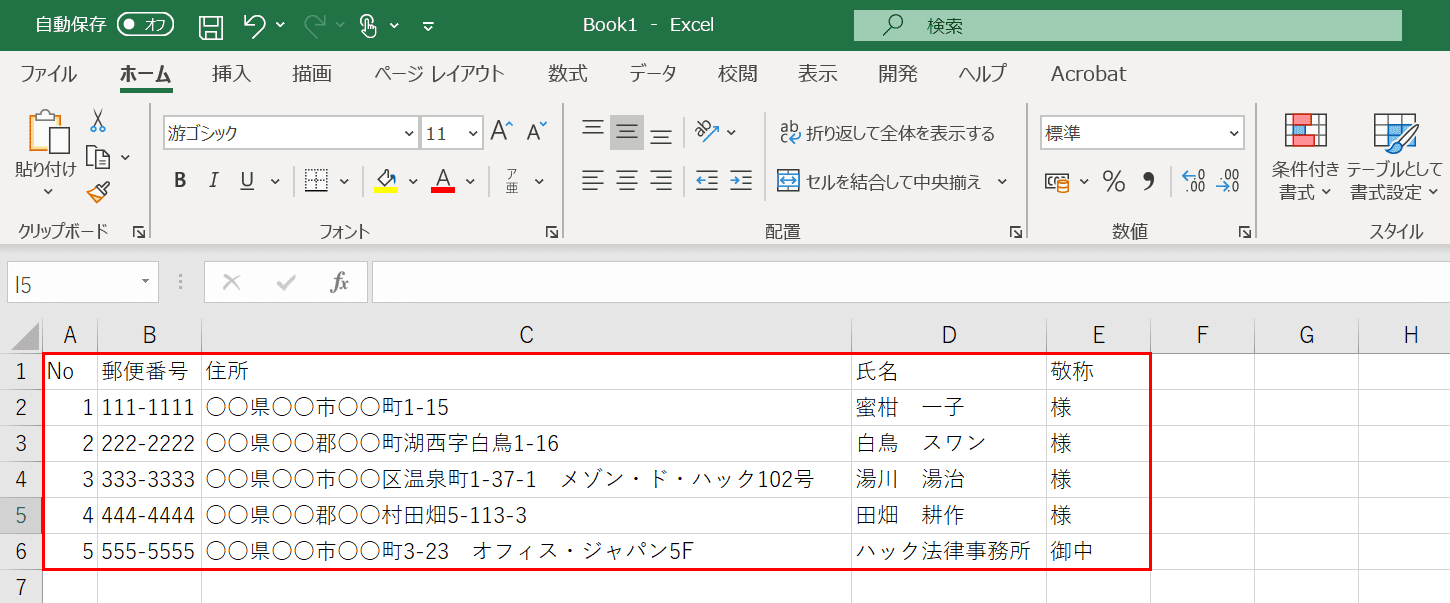Click the phonetic guide (ふりがな) icon

[x=512, y=181]
